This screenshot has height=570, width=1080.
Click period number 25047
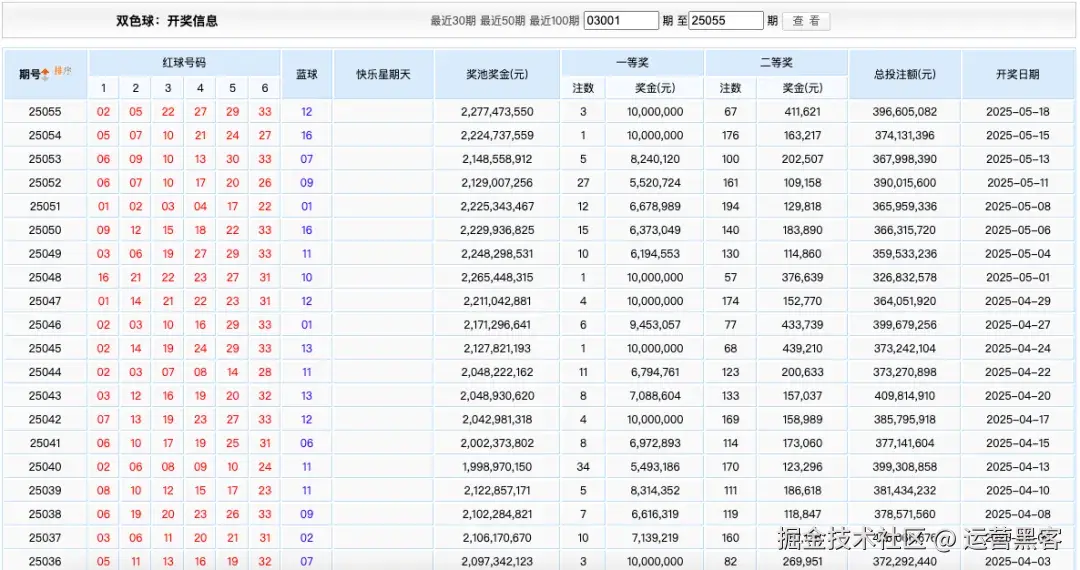[x=45, y=302]
